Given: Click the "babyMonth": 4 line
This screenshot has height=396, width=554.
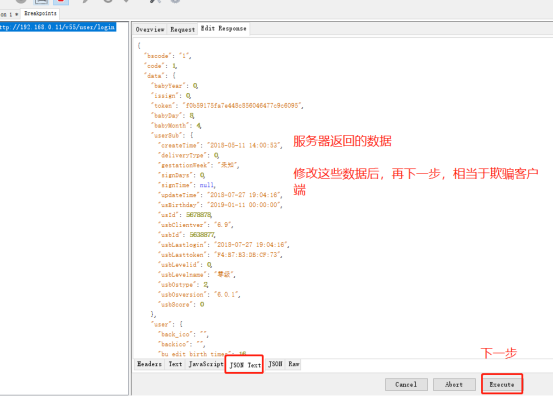Looking at the screenshot, I should [x=176, y=125].
